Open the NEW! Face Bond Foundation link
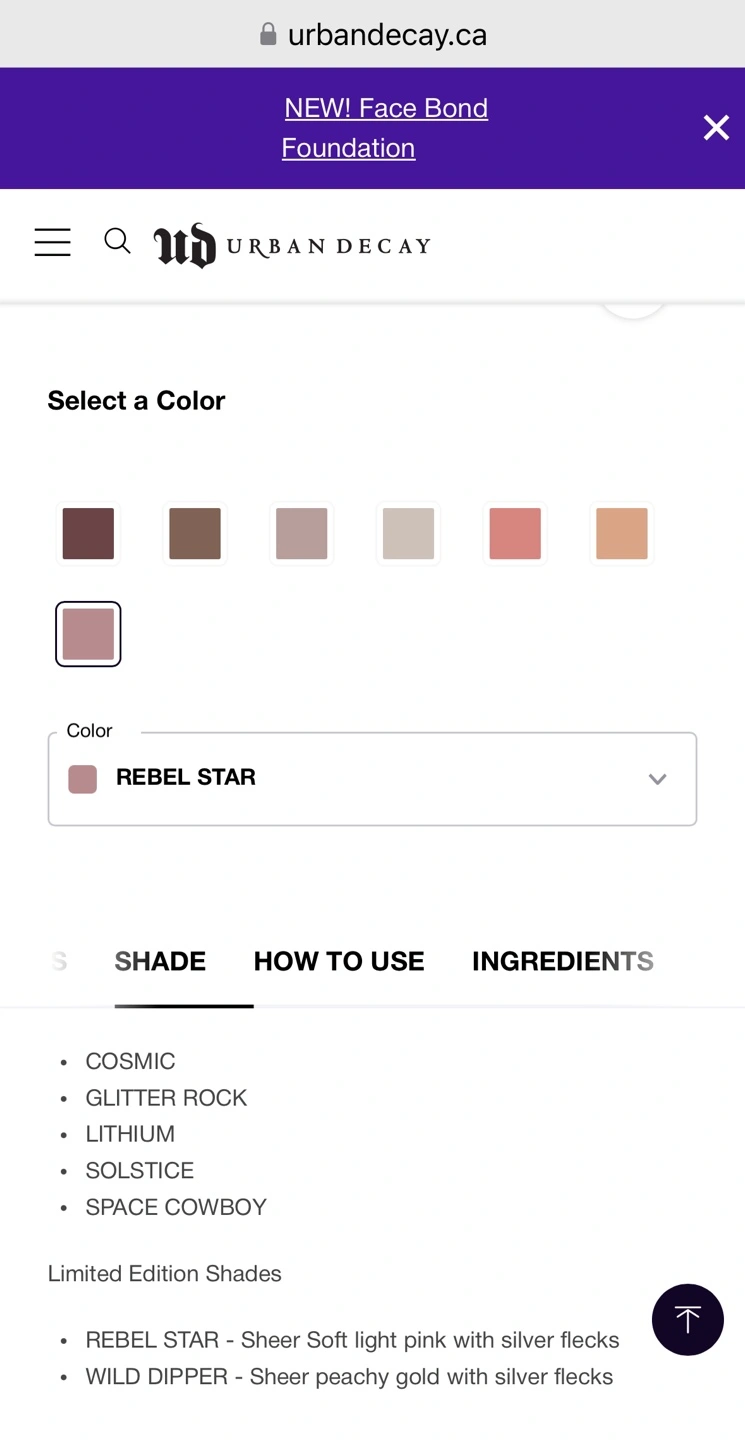This screenshot has height=1440, width=745. click(385, 128)
